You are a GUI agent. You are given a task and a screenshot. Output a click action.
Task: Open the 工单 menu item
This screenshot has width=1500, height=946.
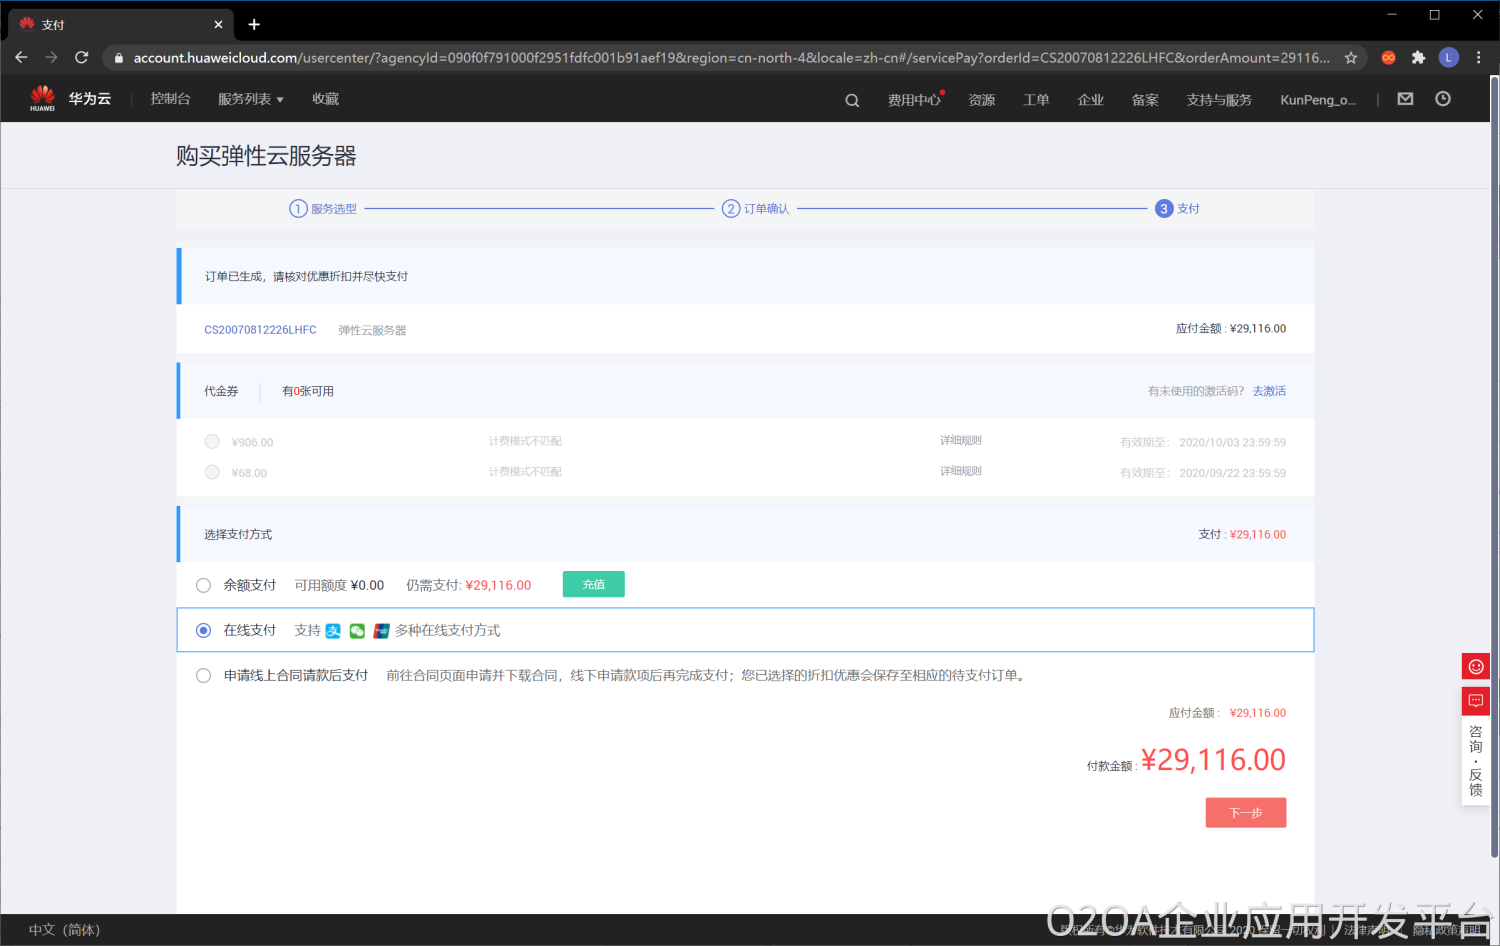coord(1036,100)
